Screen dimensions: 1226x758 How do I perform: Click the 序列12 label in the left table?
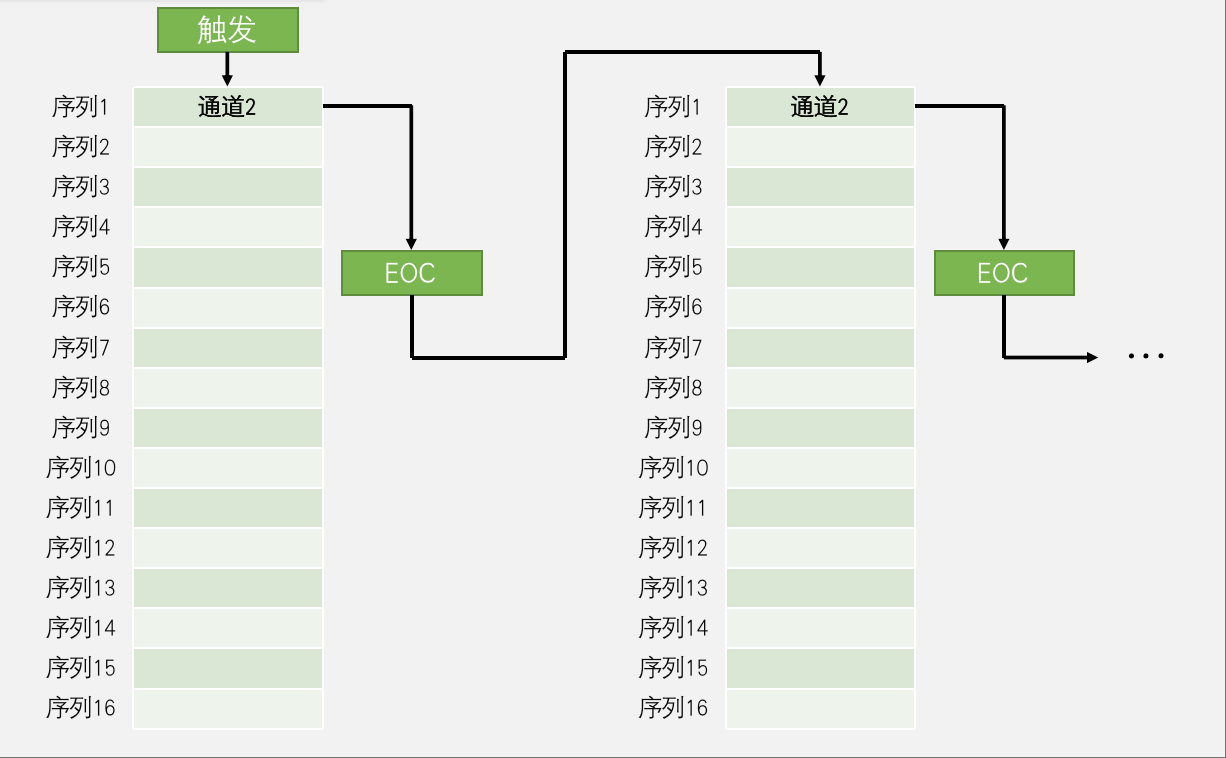(81, 548)
